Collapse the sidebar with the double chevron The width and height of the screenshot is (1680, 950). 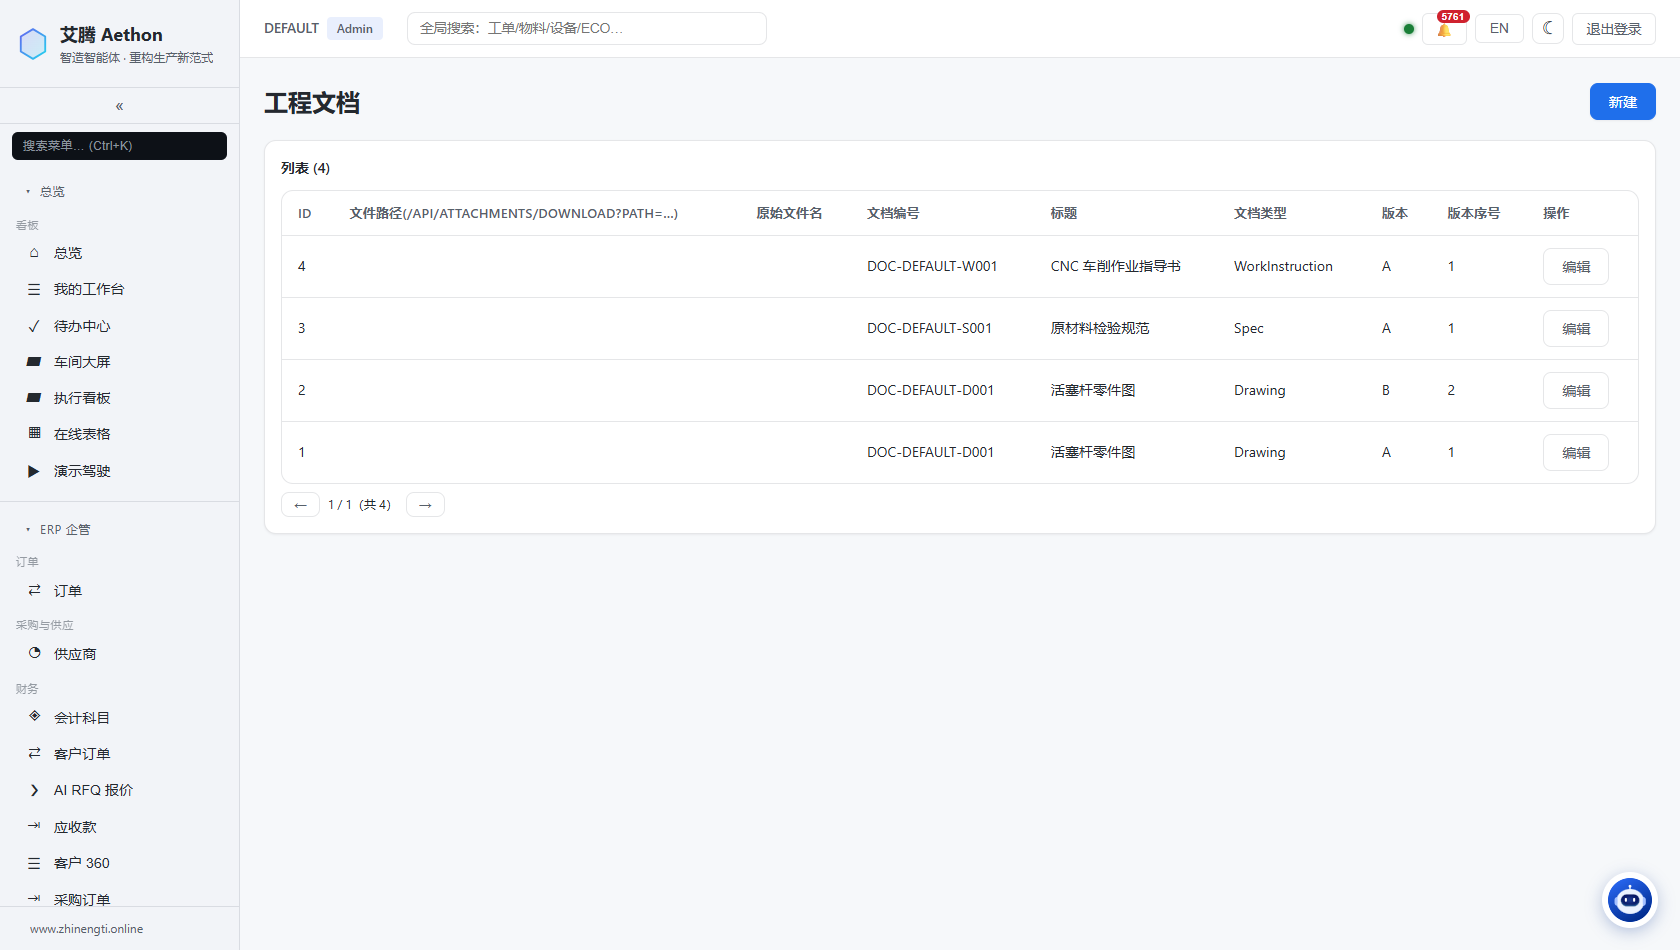(x=119, y=106)
